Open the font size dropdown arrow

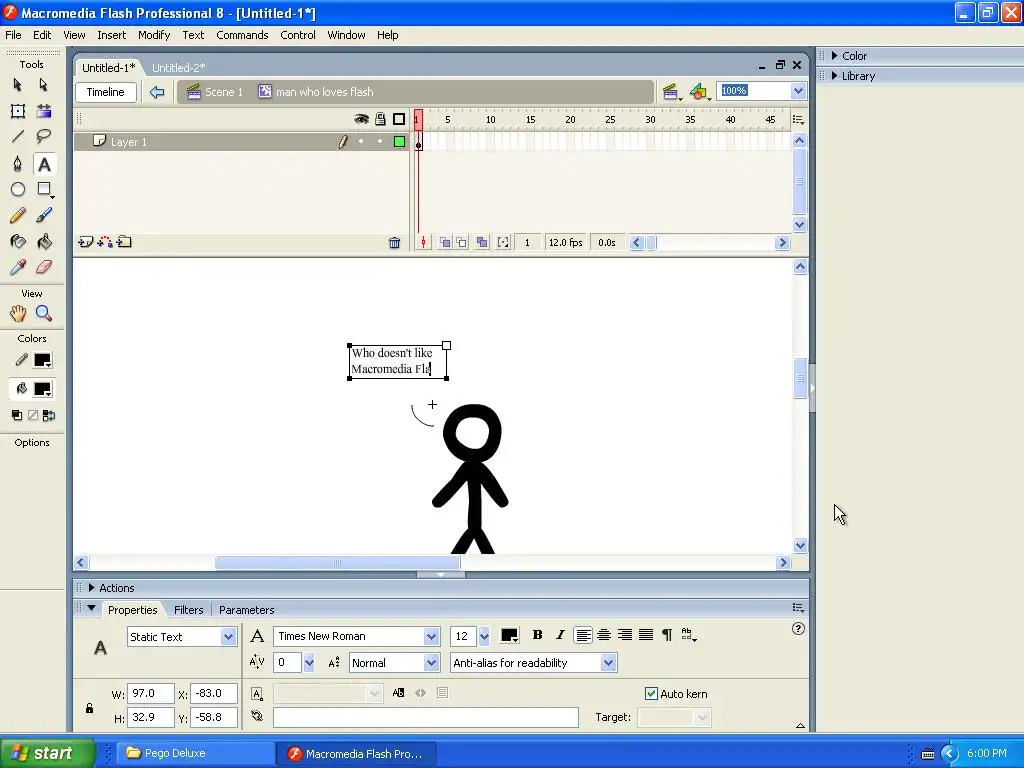[x=484, y=636]
